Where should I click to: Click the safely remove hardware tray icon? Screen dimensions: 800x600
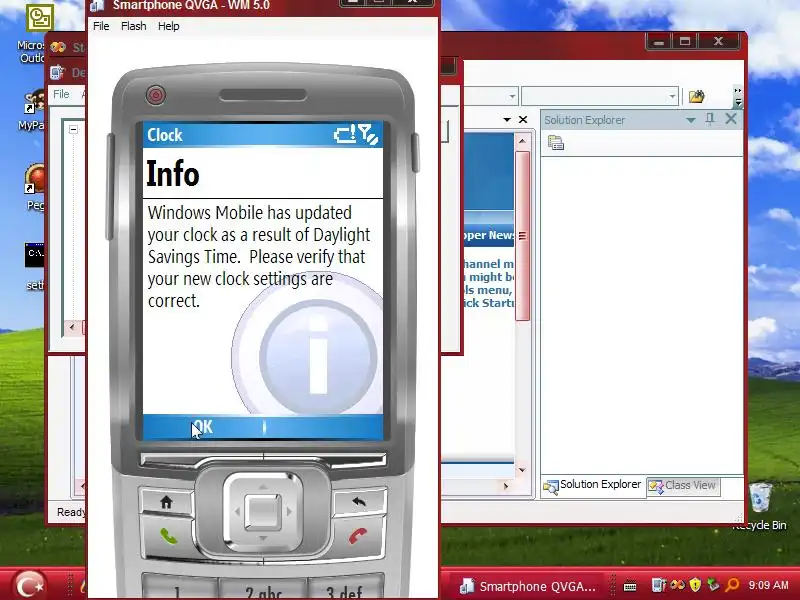[713, 585]
